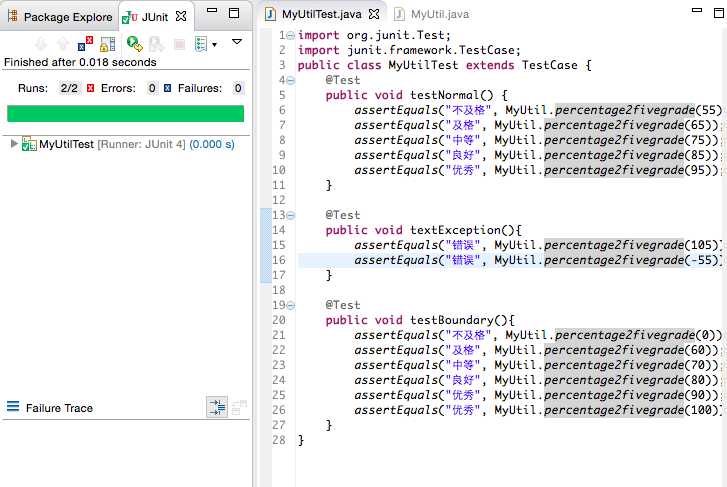Click the Errors count value

point(152,88)
